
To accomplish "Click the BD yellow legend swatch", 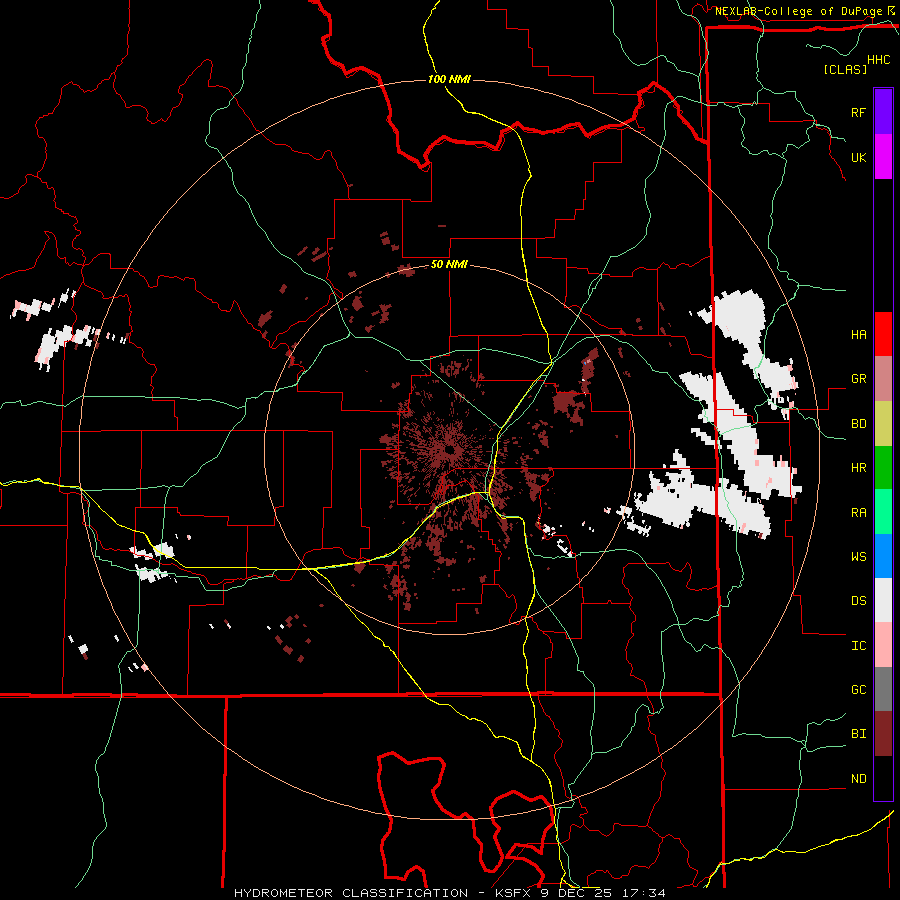I will pyautogui.click(x=883, y=424).
